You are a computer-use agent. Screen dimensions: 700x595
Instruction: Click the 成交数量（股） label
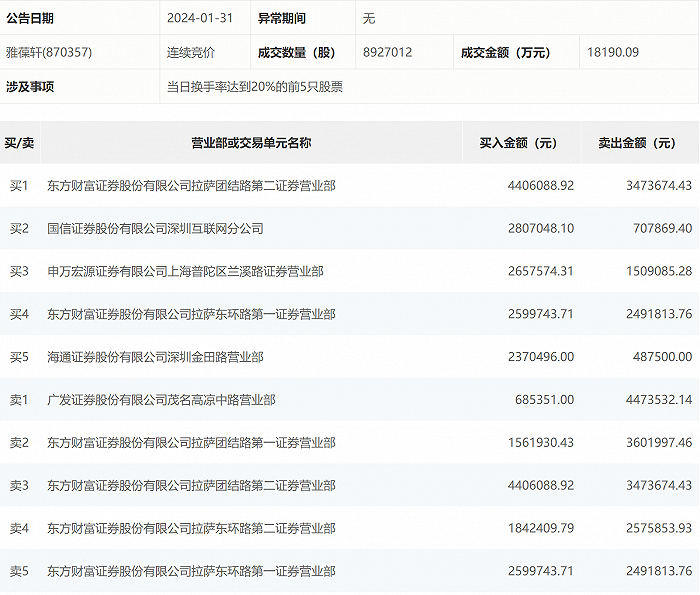pos(296,52)
